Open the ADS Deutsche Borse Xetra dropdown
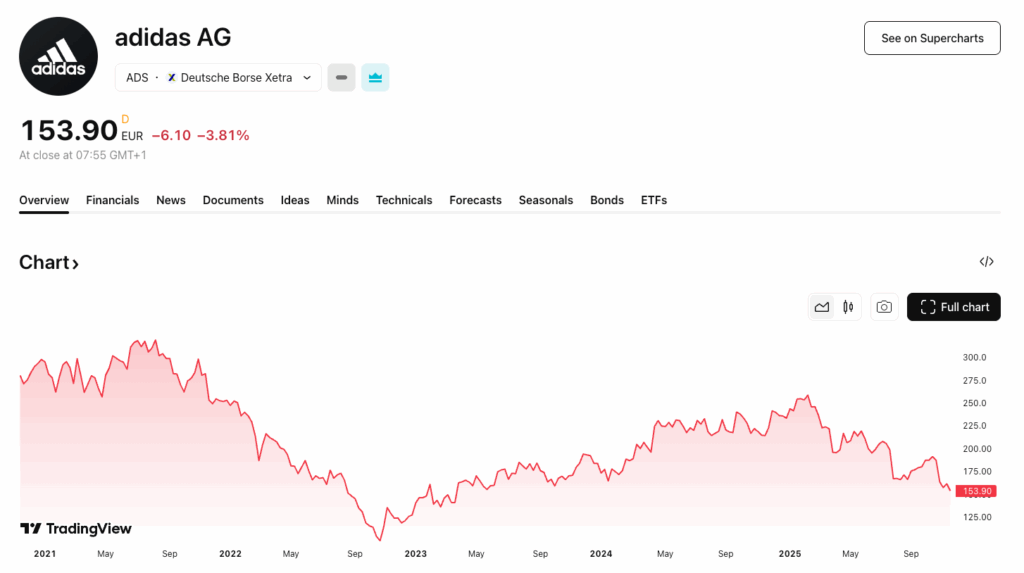This screenshot has width=1024, height=573. 218,78
